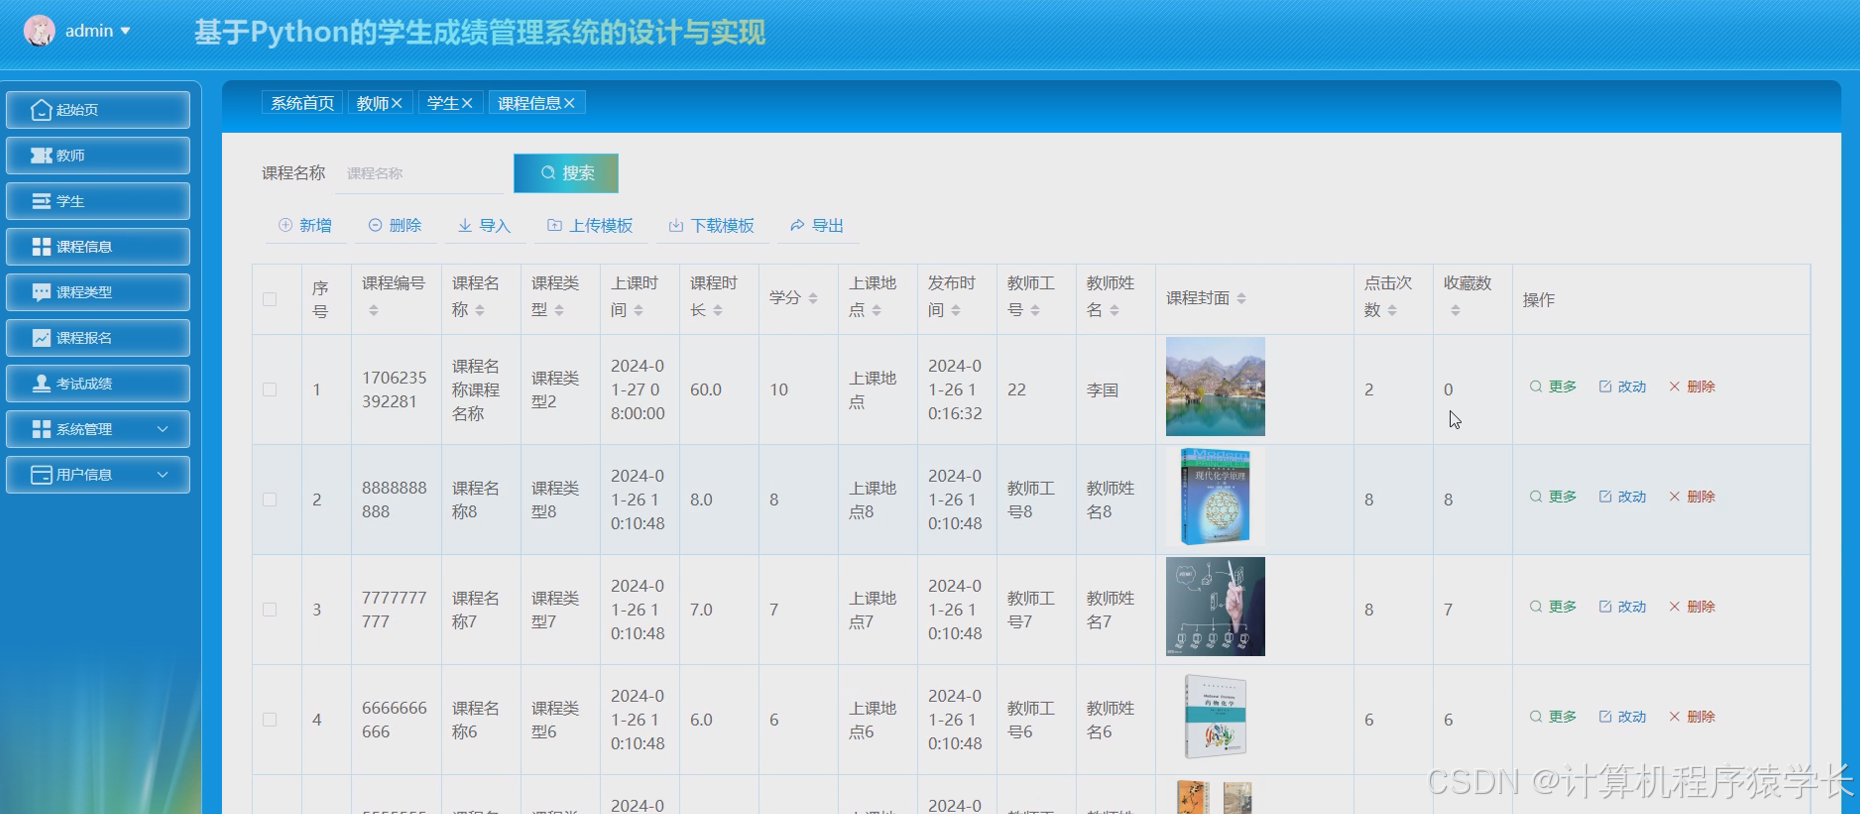Expand the 系统管理 sidebar menu

[98, 429]
